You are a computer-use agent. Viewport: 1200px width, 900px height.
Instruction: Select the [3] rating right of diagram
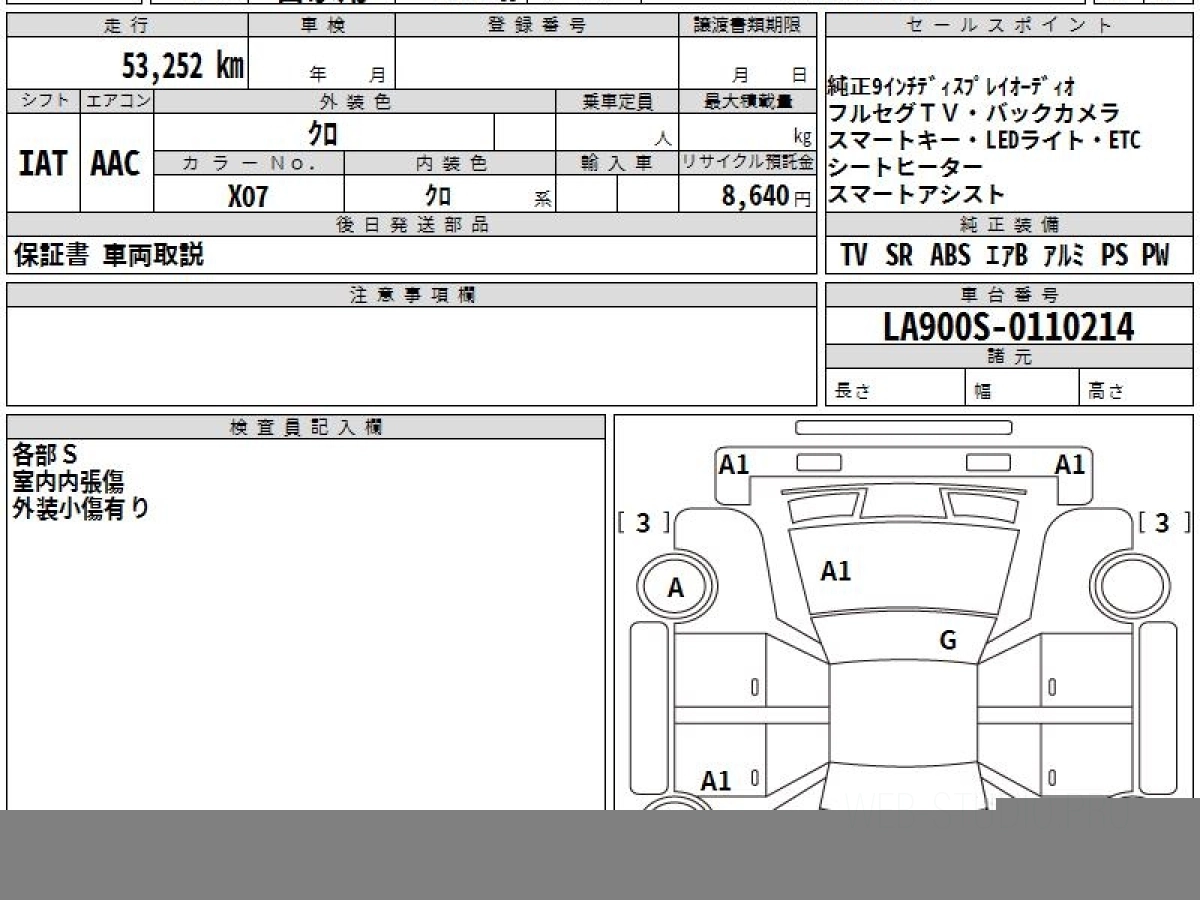pyautogui.click(x=1164, y=523)
